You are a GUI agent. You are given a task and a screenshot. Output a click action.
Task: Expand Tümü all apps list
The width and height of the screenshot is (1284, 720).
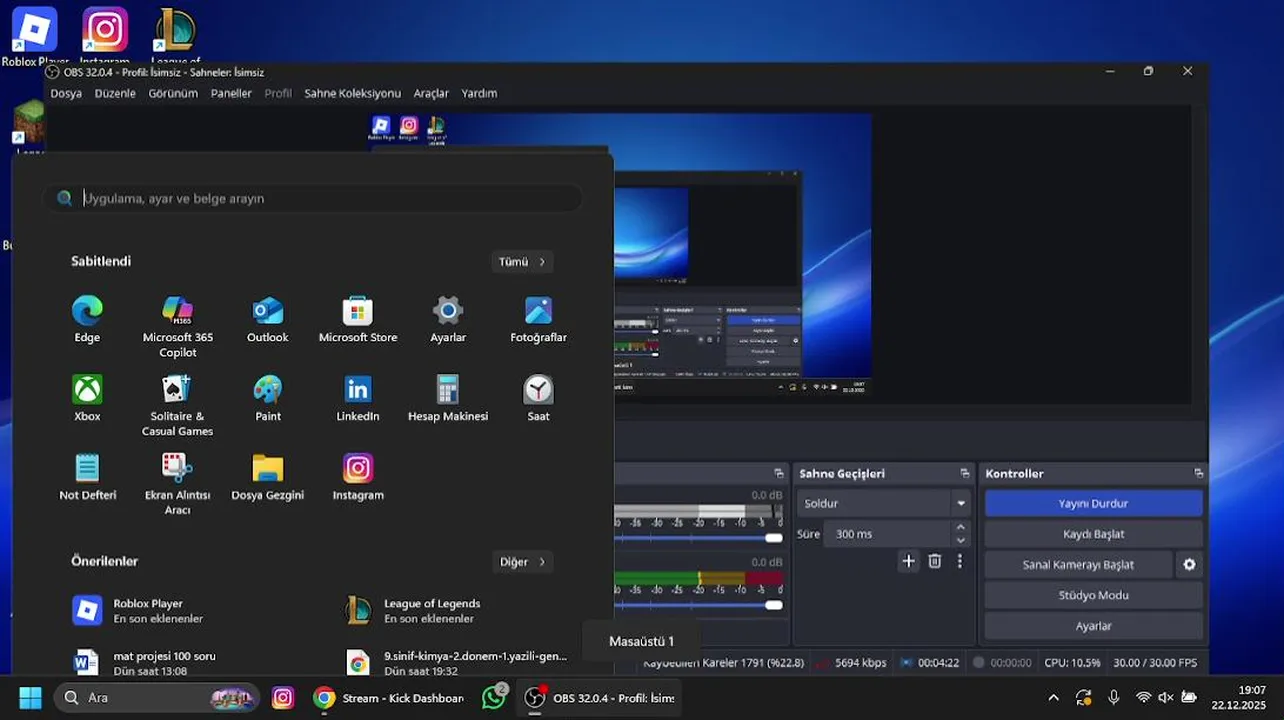(522, 261)
